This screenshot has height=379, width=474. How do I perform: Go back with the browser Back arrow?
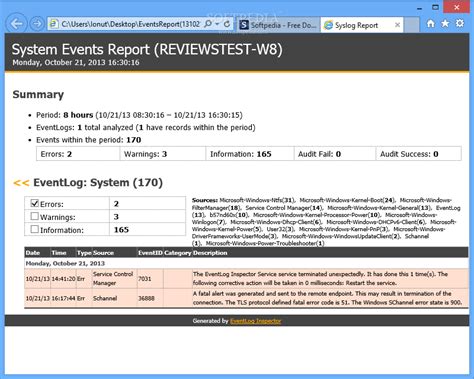pos(16,23)
